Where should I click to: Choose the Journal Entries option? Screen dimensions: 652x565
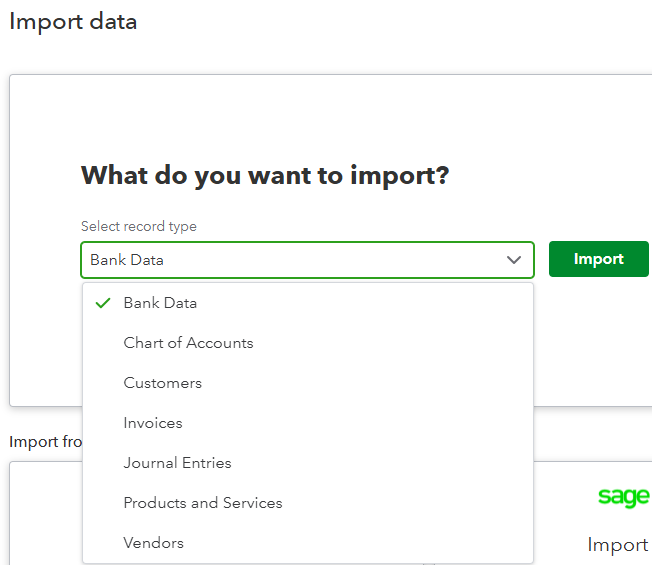(177, 463)
